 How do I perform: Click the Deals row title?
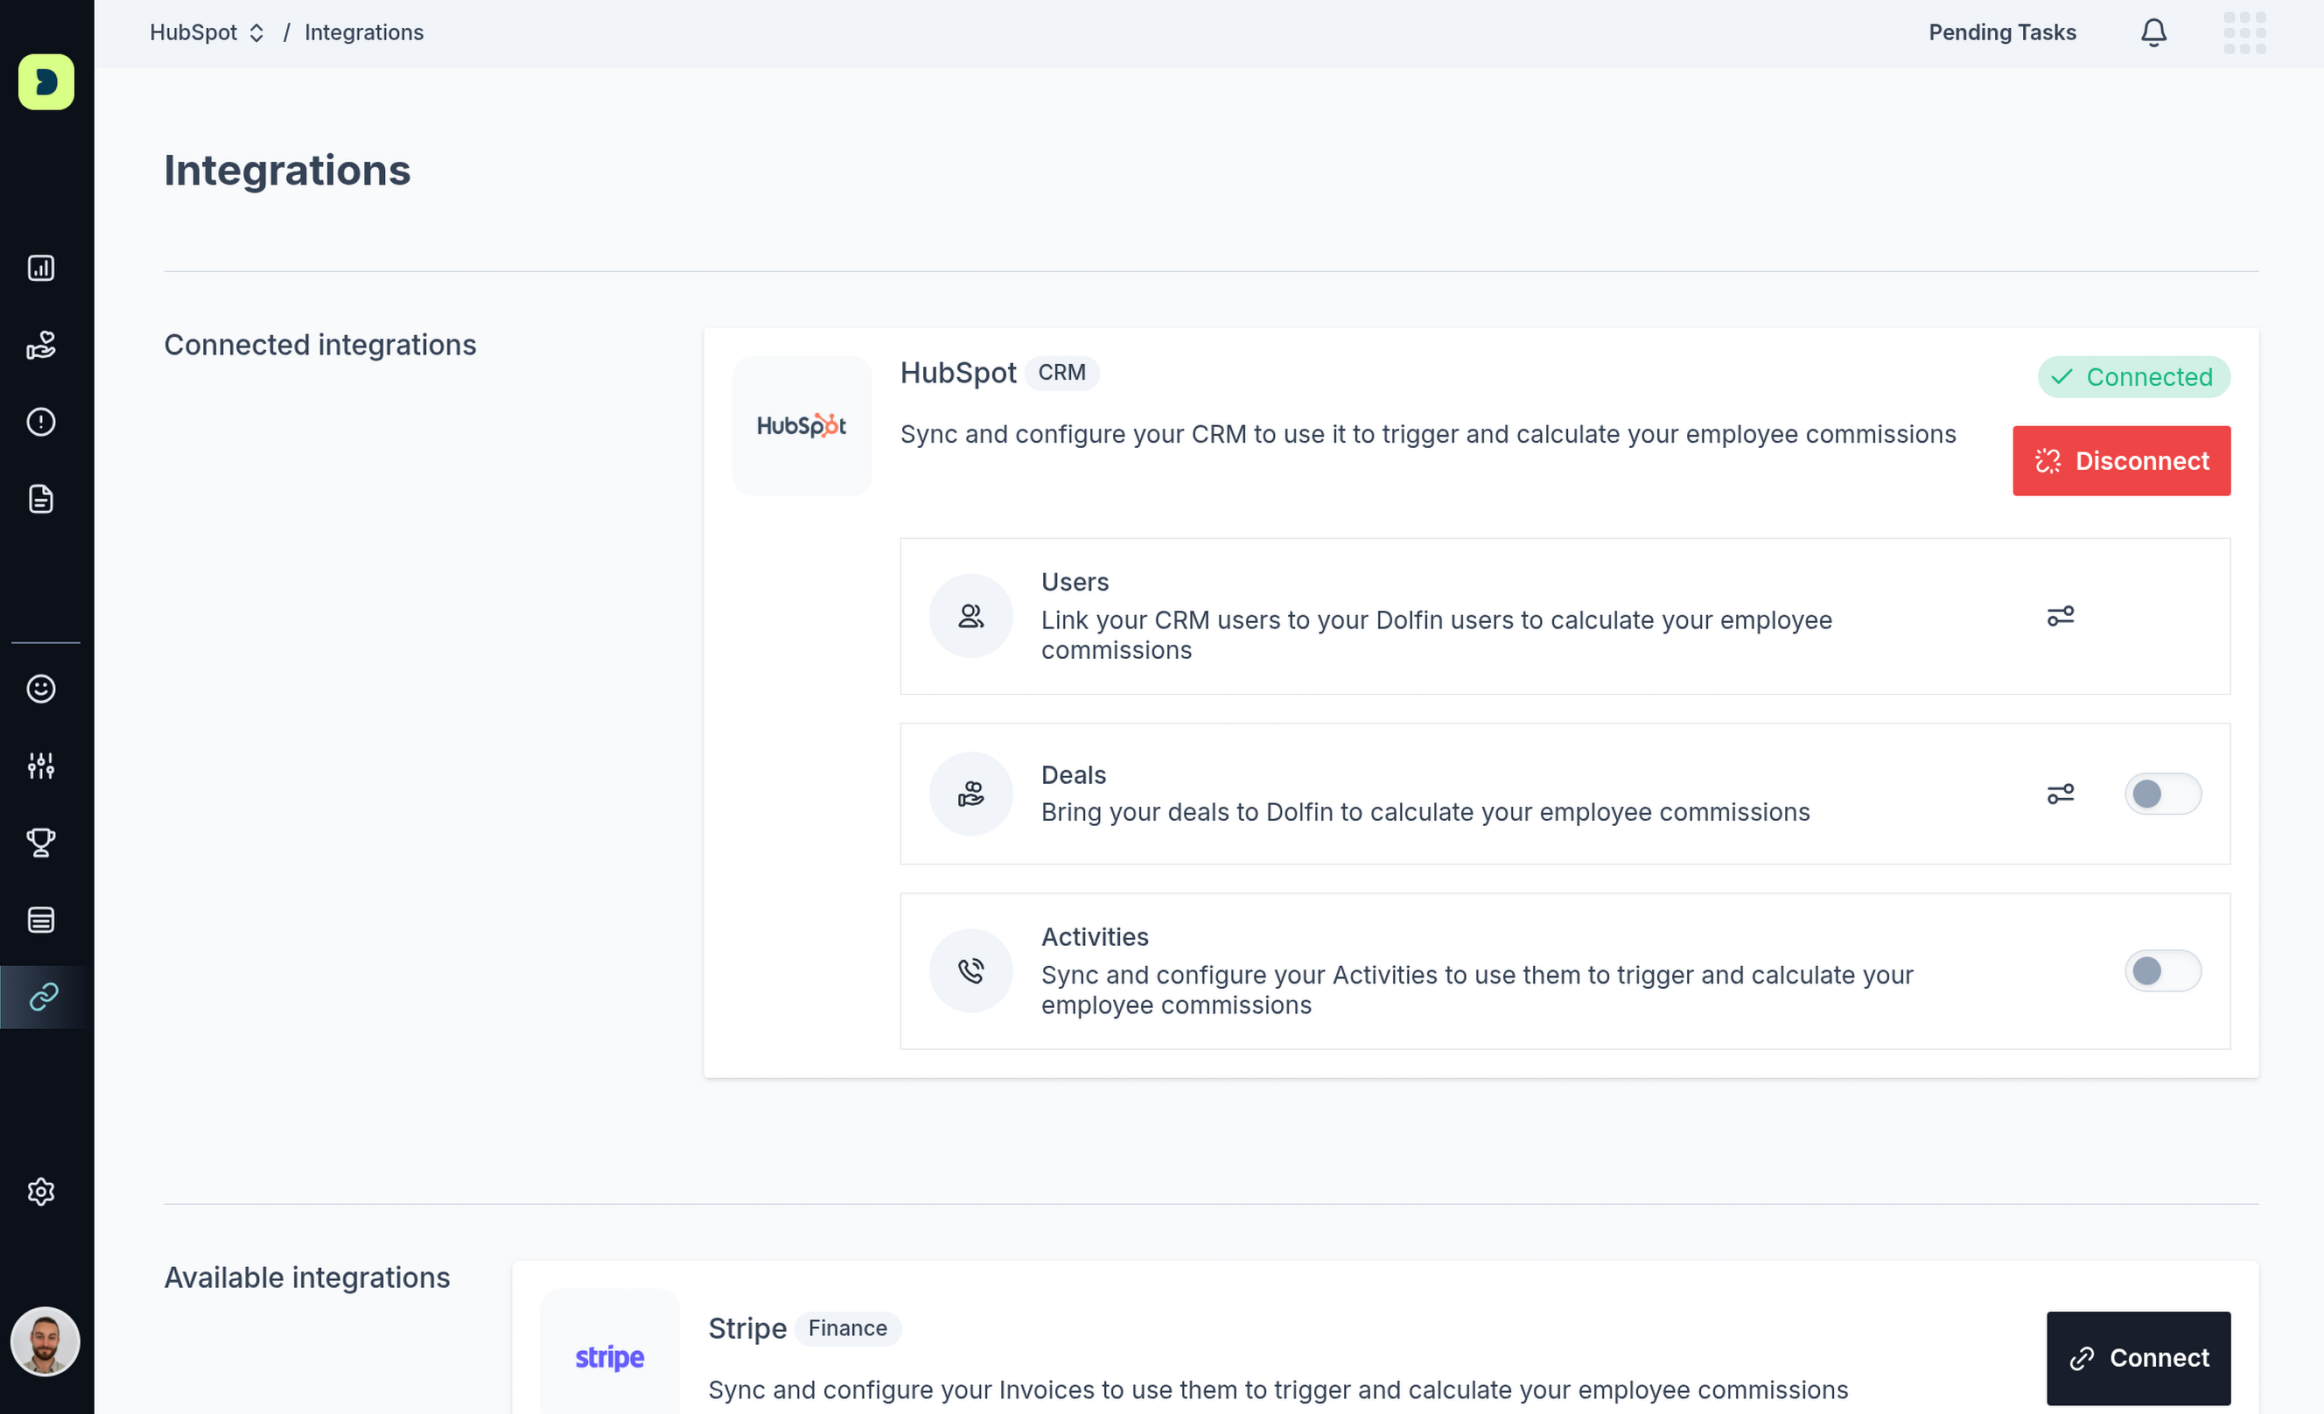click(x=1073, y=775)
